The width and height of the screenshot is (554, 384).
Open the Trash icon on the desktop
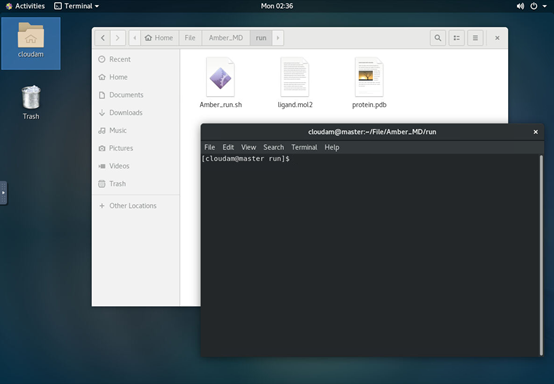point(31,102)
